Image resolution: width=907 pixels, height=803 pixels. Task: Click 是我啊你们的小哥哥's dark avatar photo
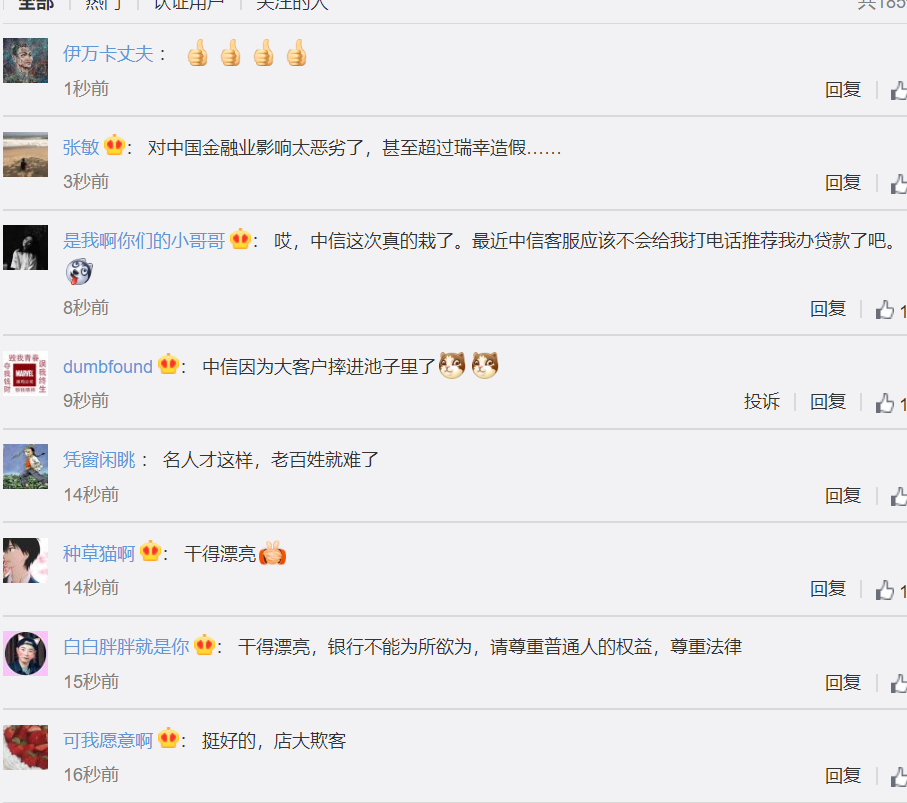[25, 248]
